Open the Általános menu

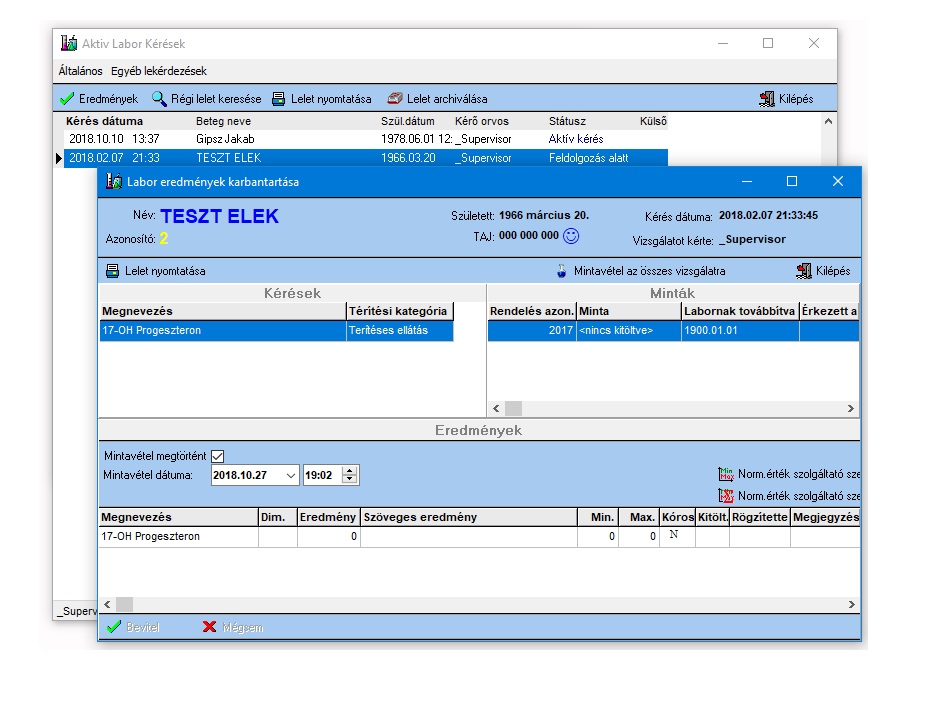(x=80, y=71)
